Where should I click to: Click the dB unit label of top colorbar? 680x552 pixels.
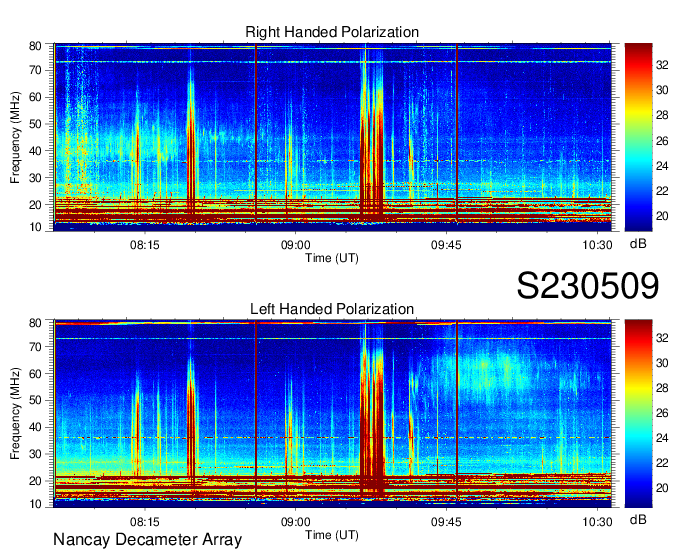coord(638,244)
